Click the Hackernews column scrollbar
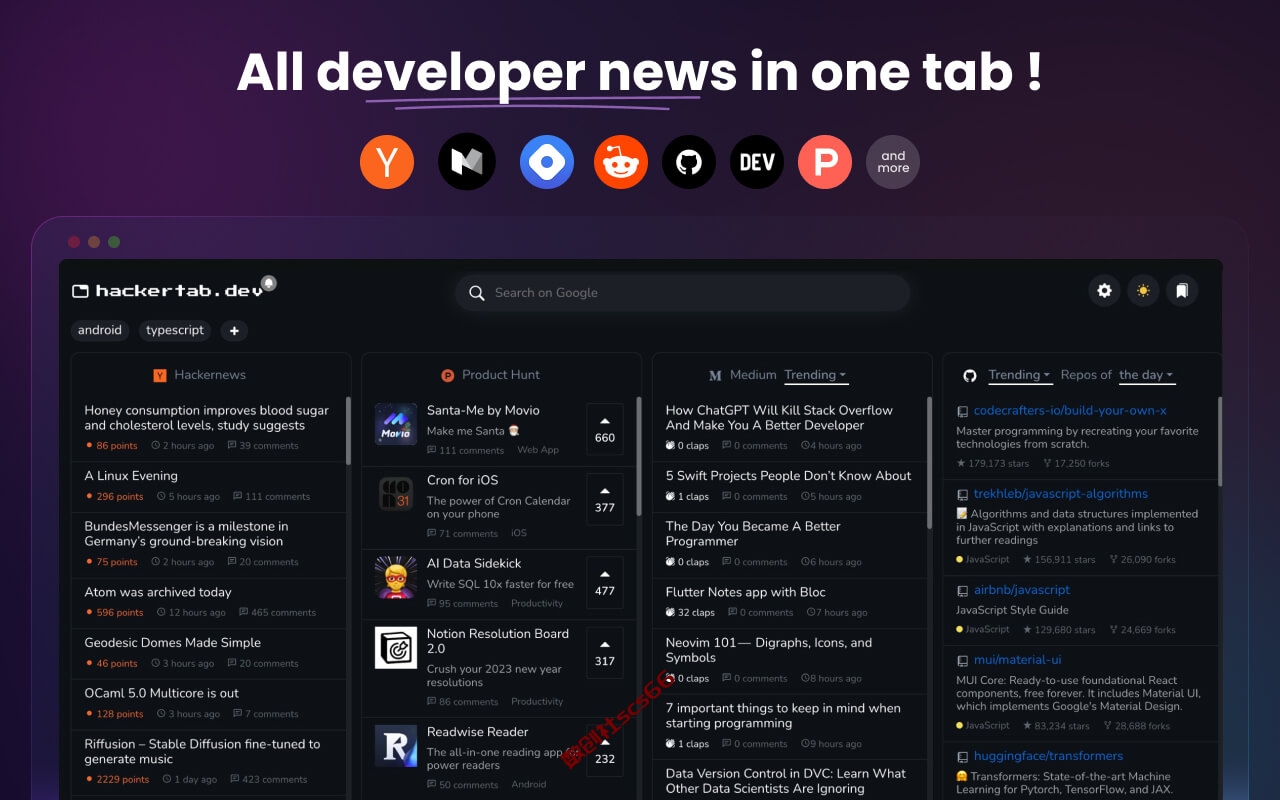The width and height of the screenshot is (1280, 800). (348, 431)
